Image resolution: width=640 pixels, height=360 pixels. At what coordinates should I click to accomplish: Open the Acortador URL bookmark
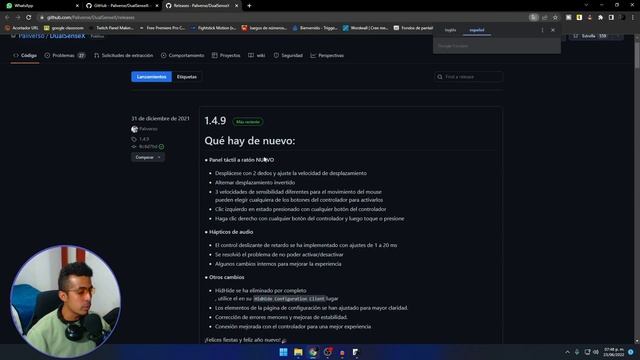tap(22, 28)
